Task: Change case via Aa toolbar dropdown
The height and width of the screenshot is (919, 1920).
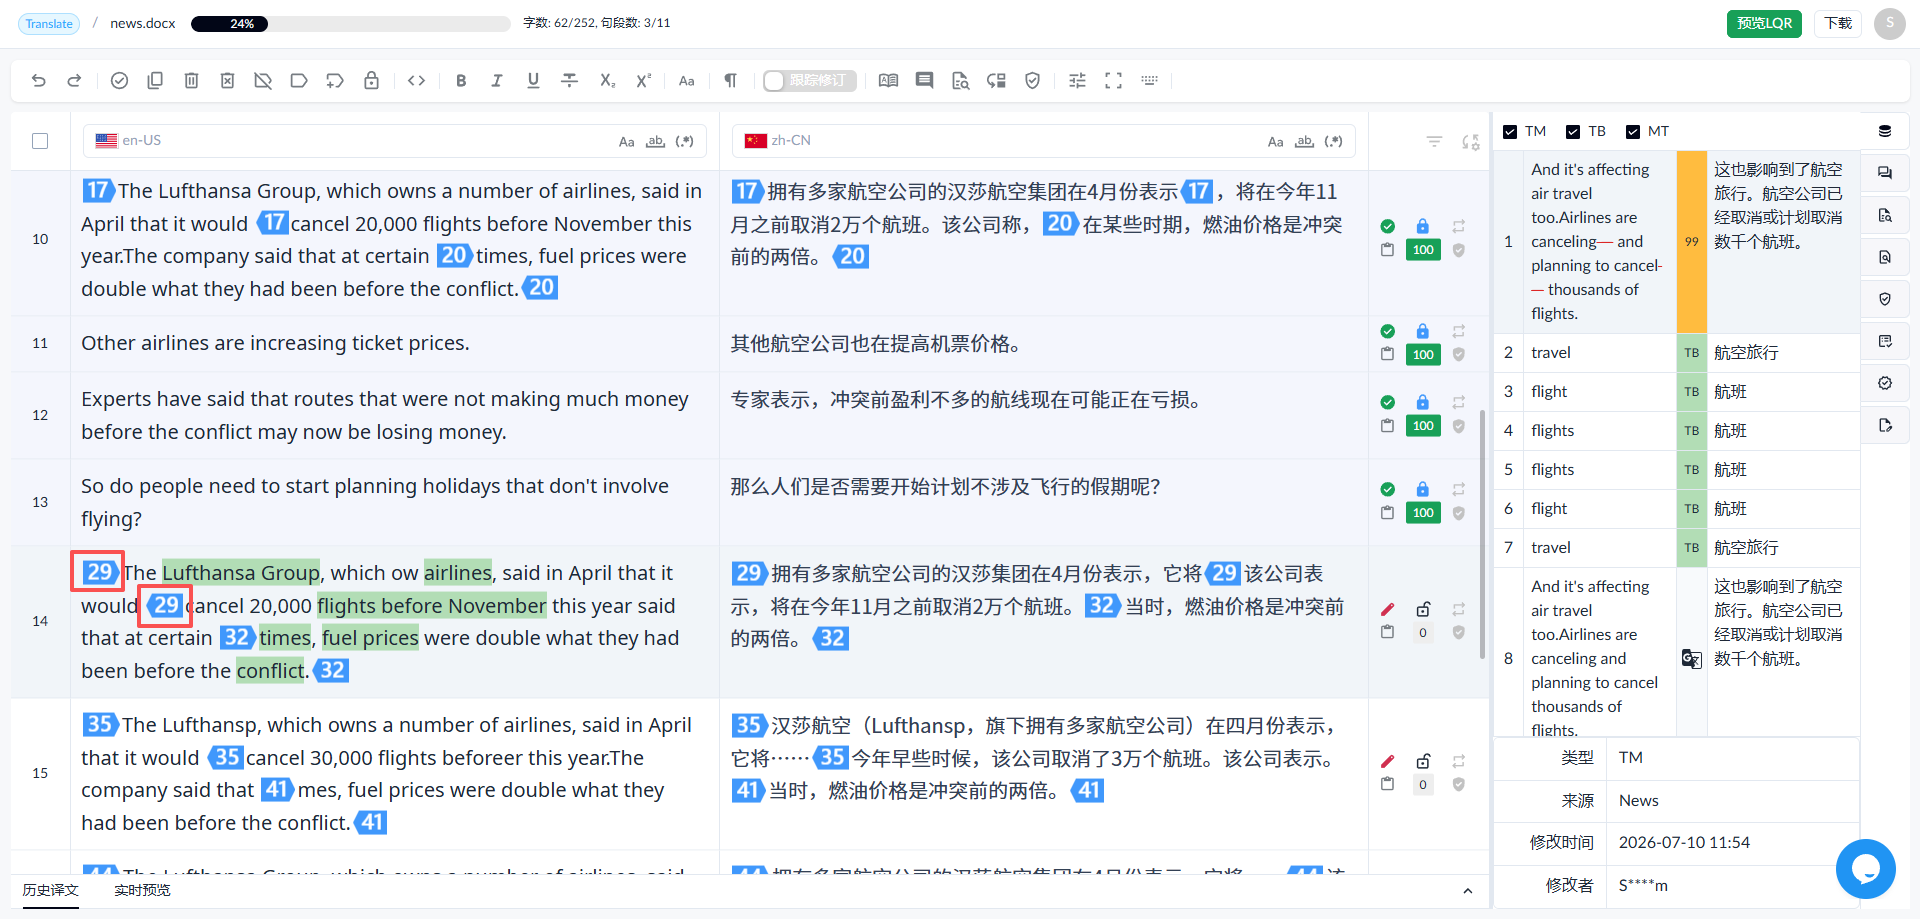Action: pos(687,81)
